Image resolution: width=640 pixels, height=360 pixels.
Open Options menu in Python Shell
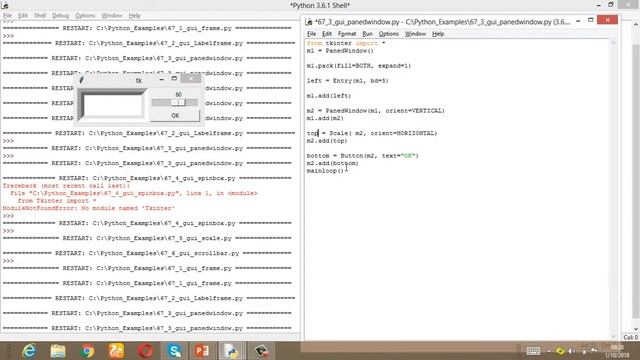(x=85, y=16)
